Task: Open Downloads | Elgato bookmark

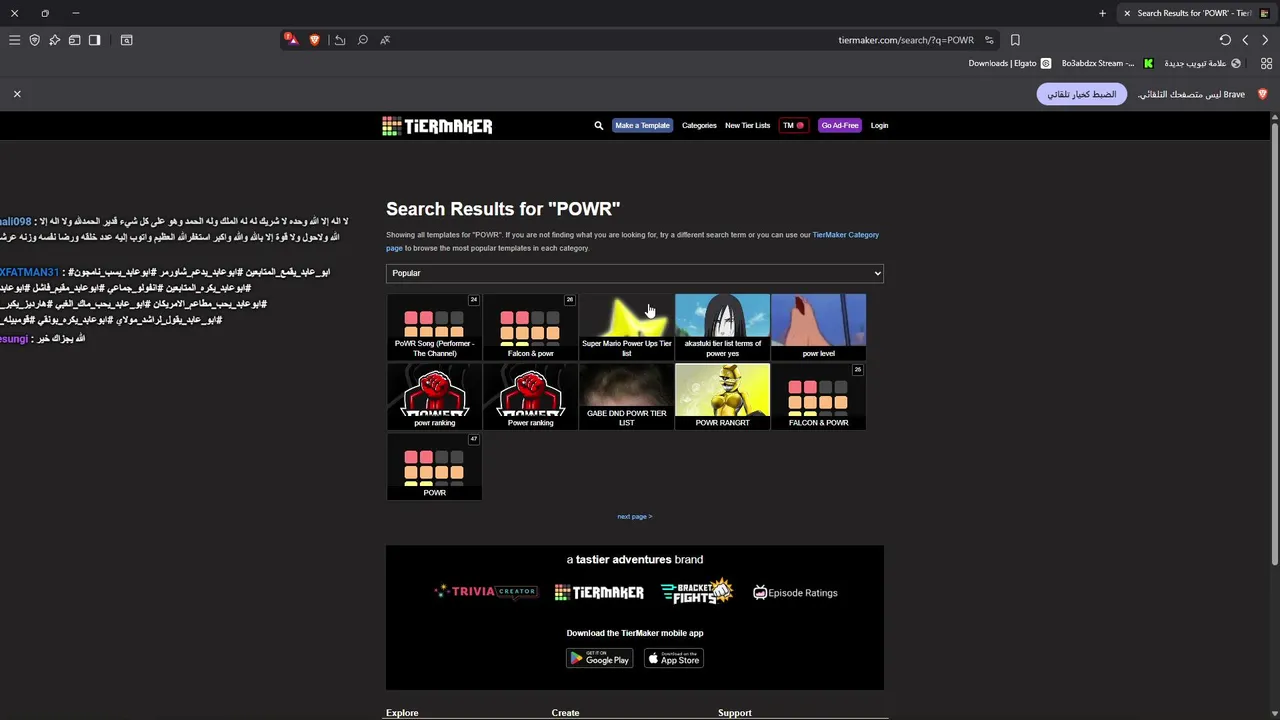Action: tap(1009, 63)
